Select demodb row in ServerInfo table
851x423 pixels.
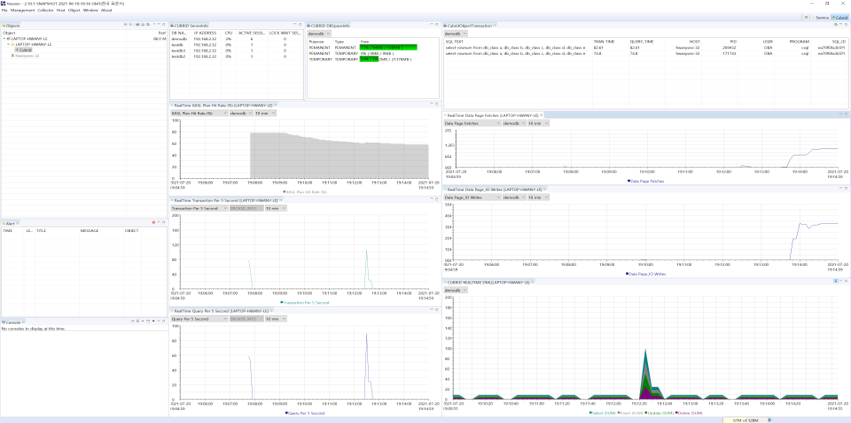click(236, 39)
